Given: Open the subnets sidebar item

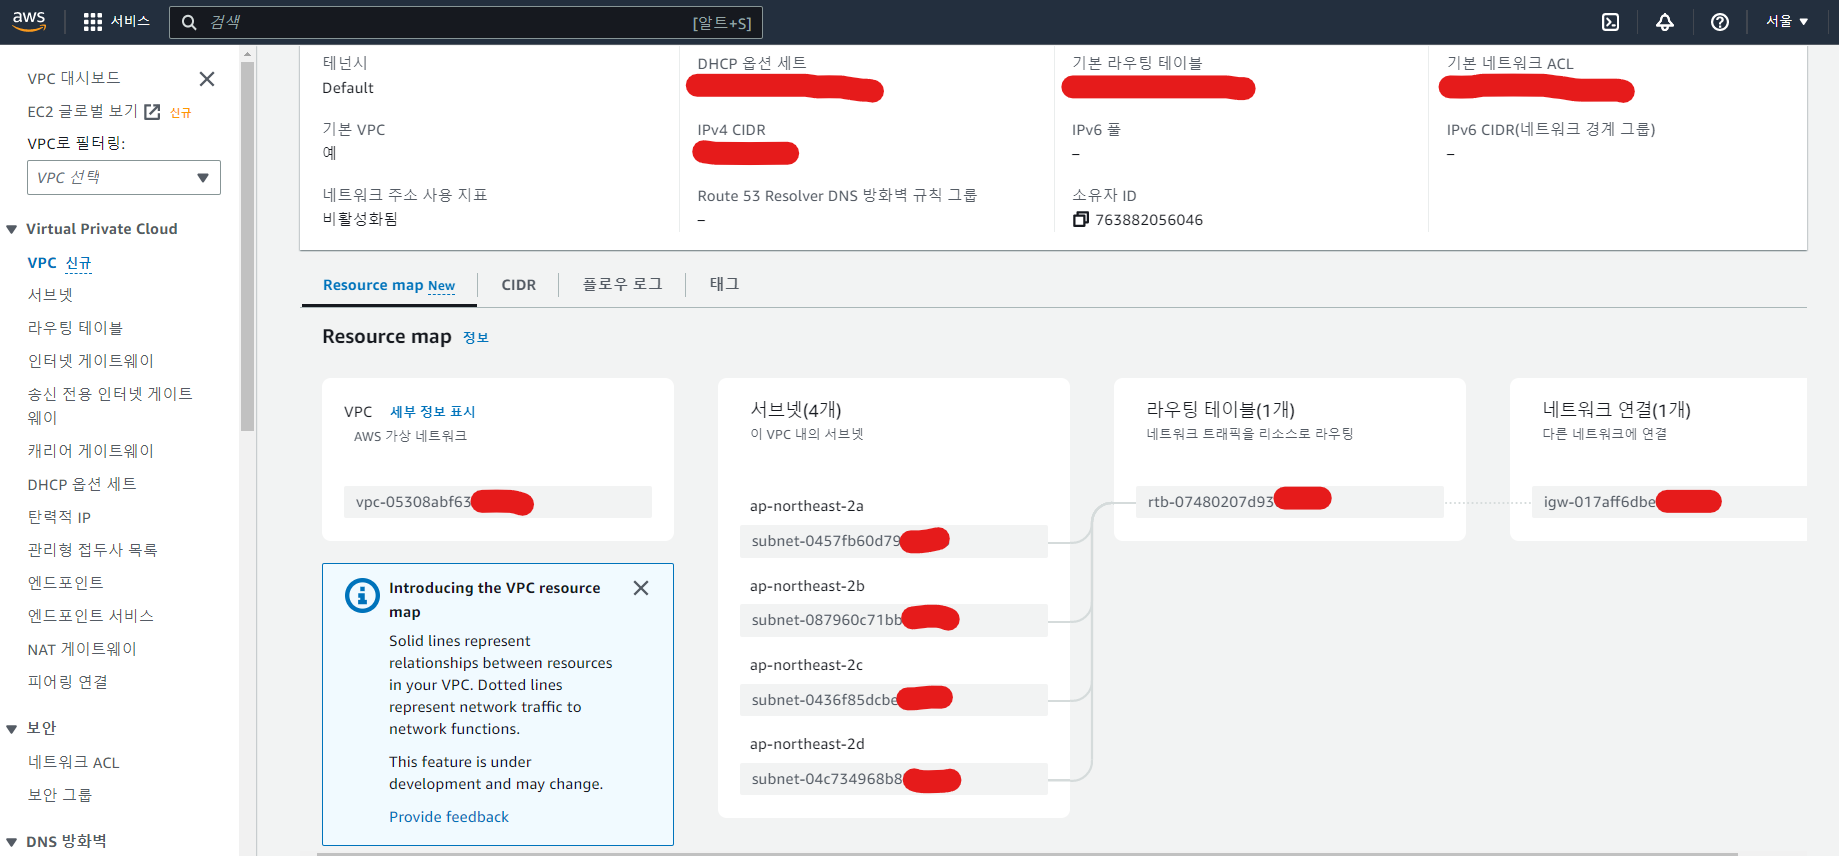Looking at the screenshot, I should coord(50,295).
